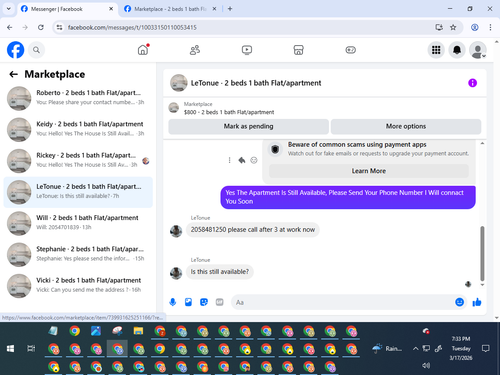Screen dimensions: 500x375
Task: Click the purple 'Apartment Is Still Available' message
Action: pyautogui.click(x=348, y=197)
